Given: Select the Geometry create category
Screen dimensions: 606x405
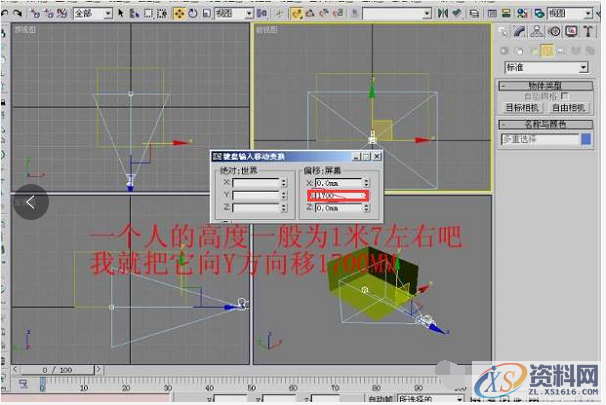Looking at the screenshot, I should click(504, 51).
